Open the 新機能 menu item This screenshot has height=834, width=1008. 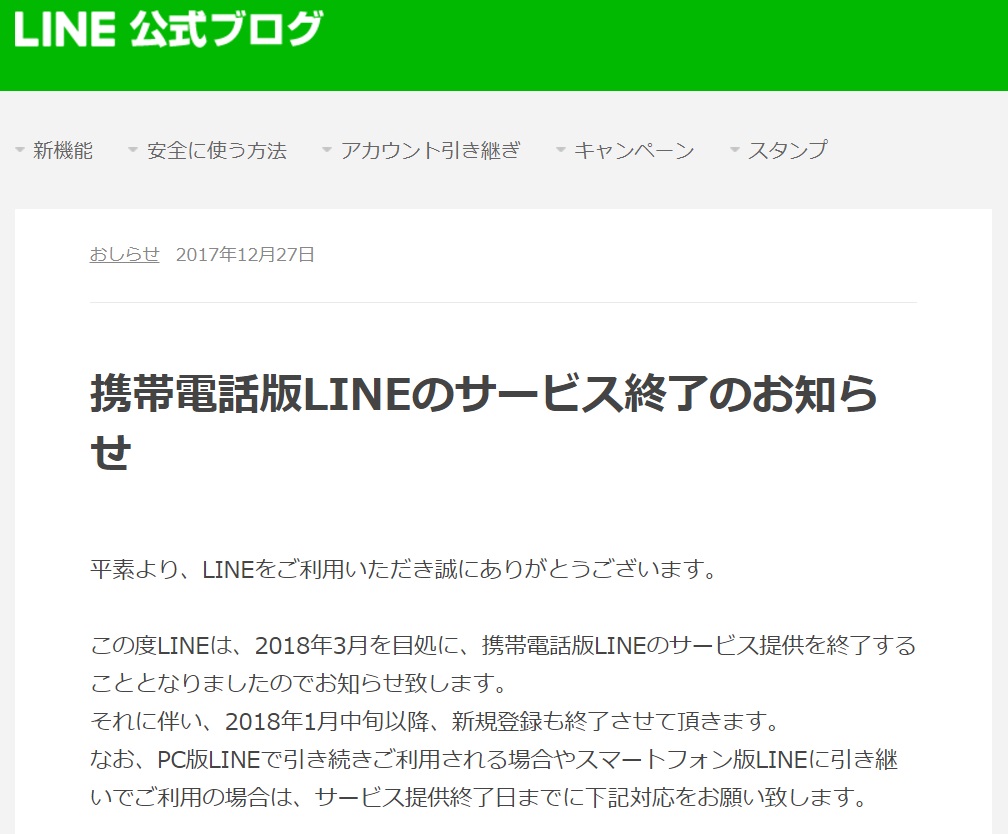tap(63, 151)
